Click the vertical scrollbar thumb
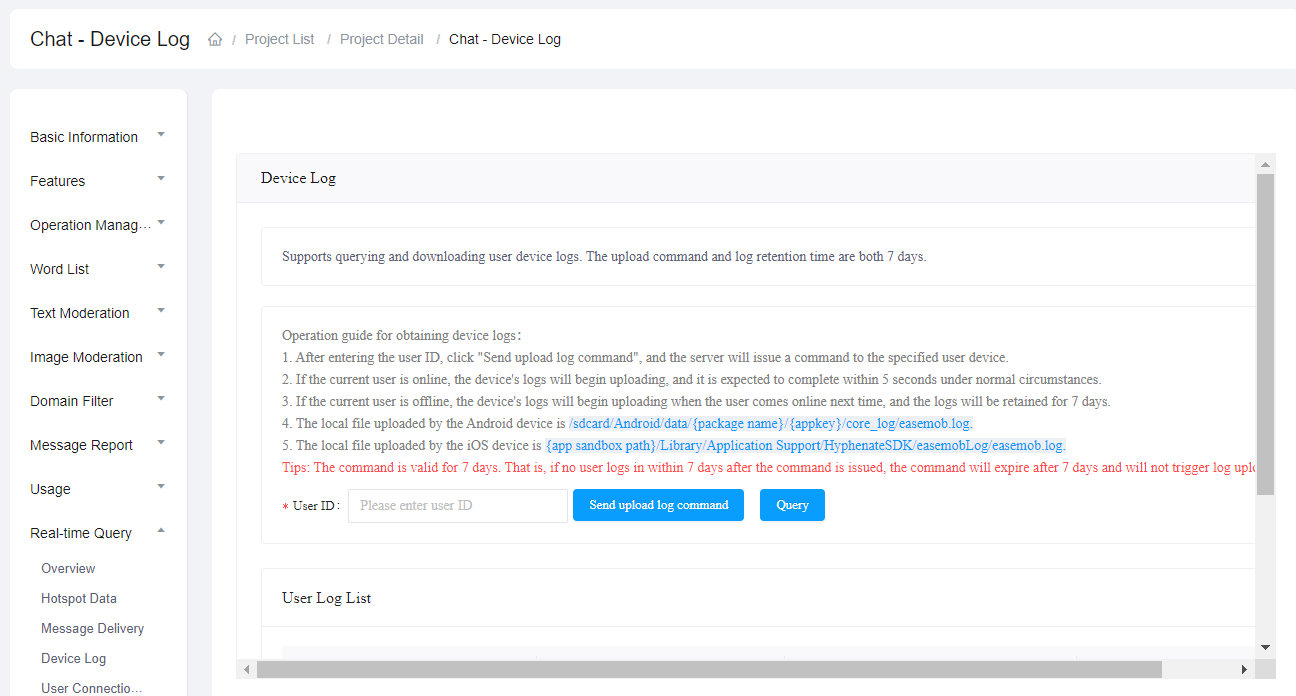 point(1266,334)
